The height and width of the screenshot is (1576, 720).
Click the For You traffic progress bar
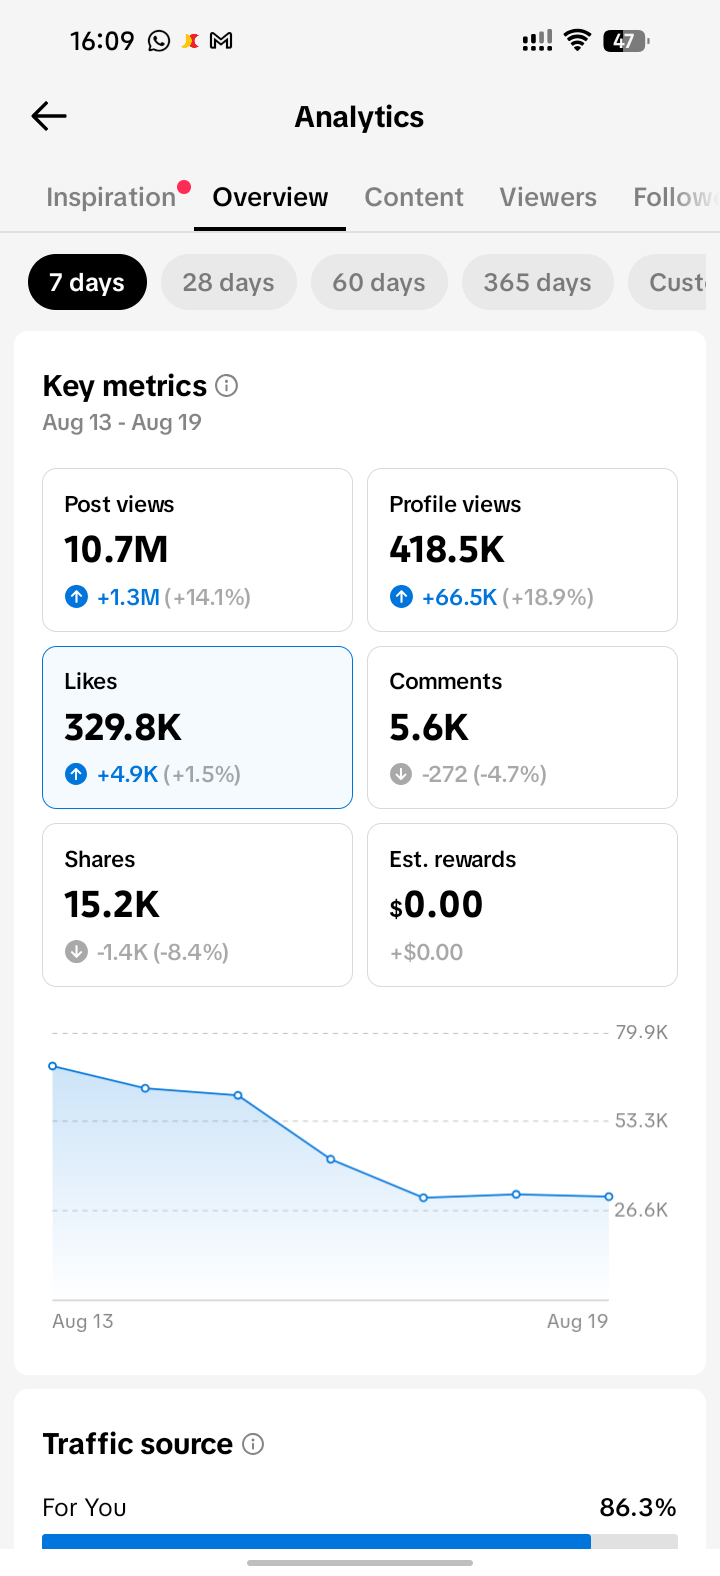[x=360, y=1541]
